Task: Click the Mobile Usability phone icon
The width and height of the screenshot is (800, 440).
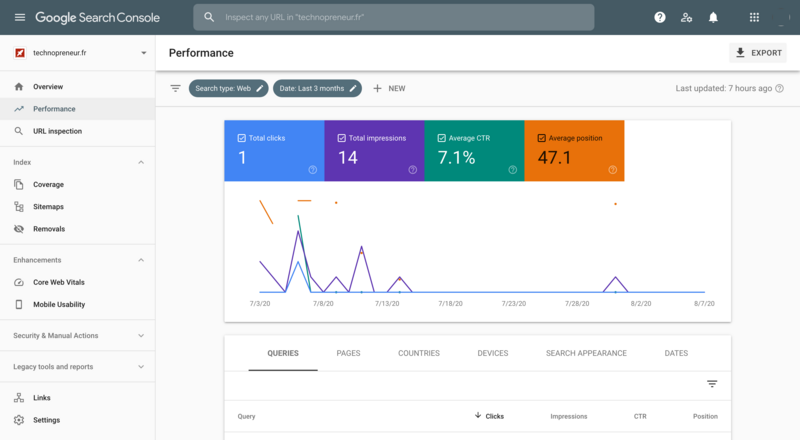Action: point(19,304)
